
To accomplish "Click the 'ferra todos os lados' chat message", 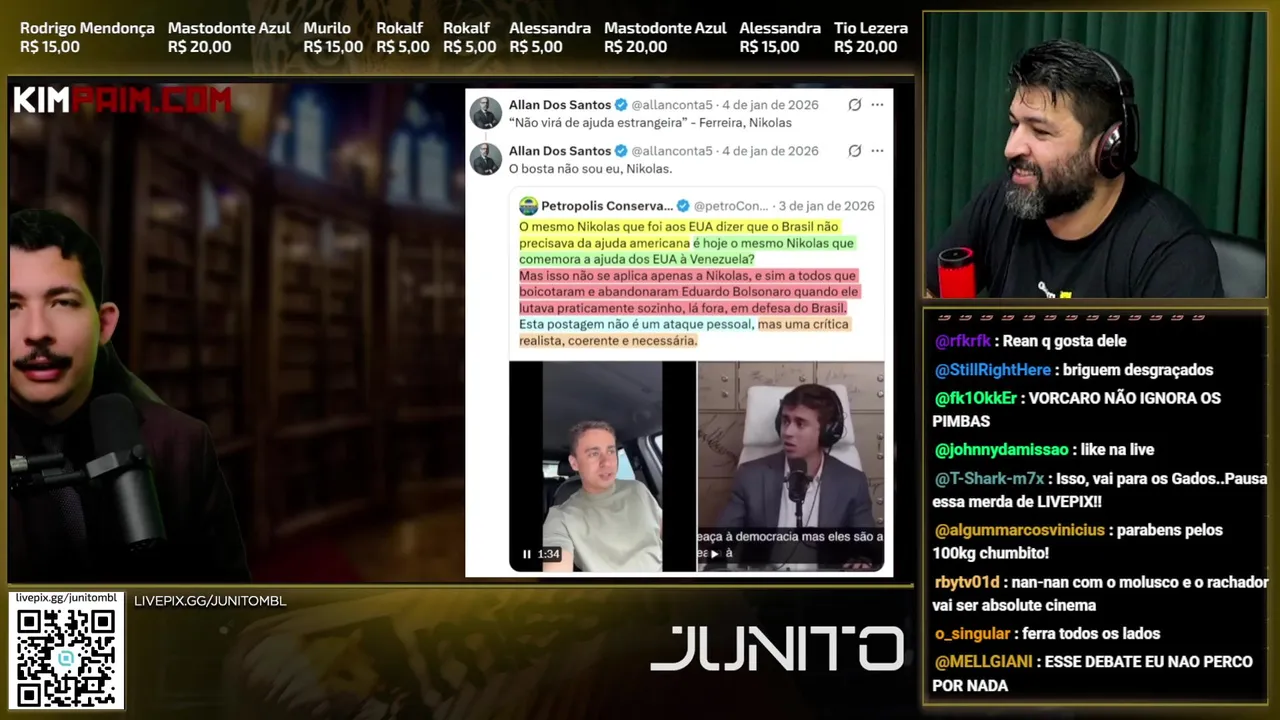I will click(x=1091, y=634).
